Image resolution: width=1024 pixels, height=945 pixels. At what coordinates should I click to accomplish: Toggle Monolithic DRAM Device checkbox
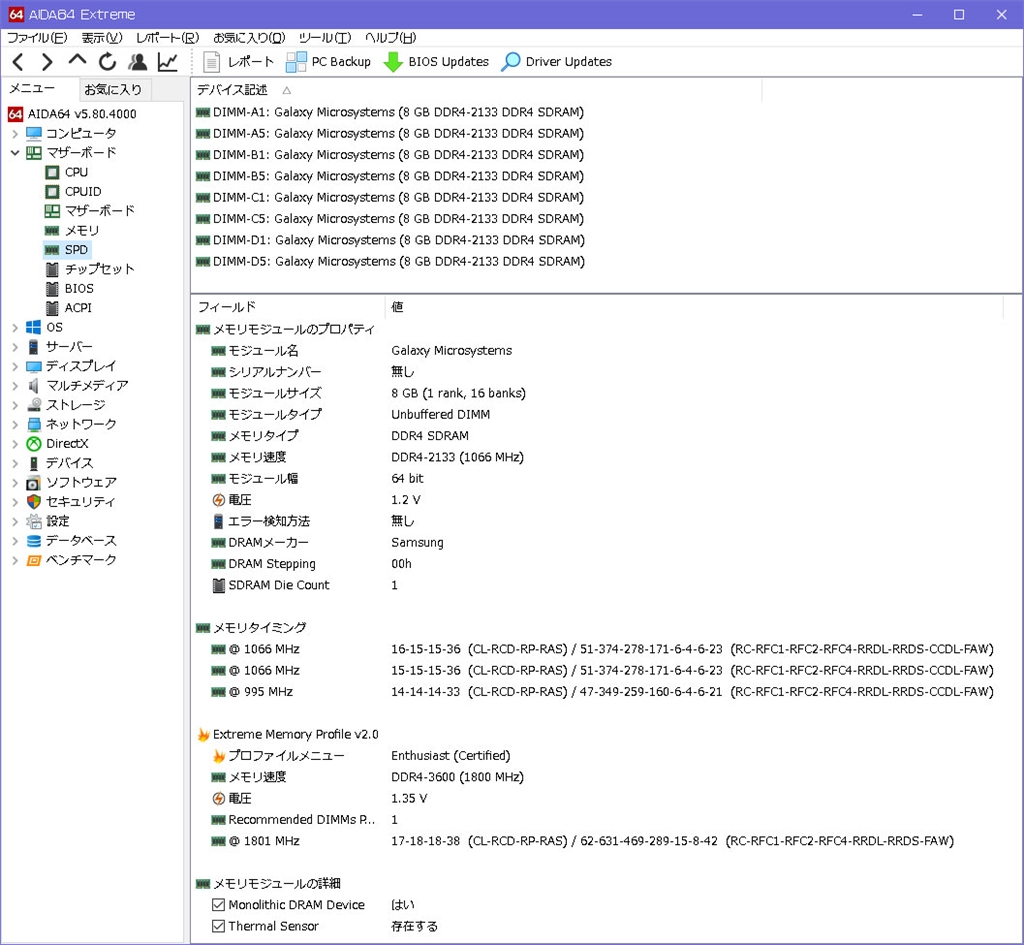click(x=219, y=905)
